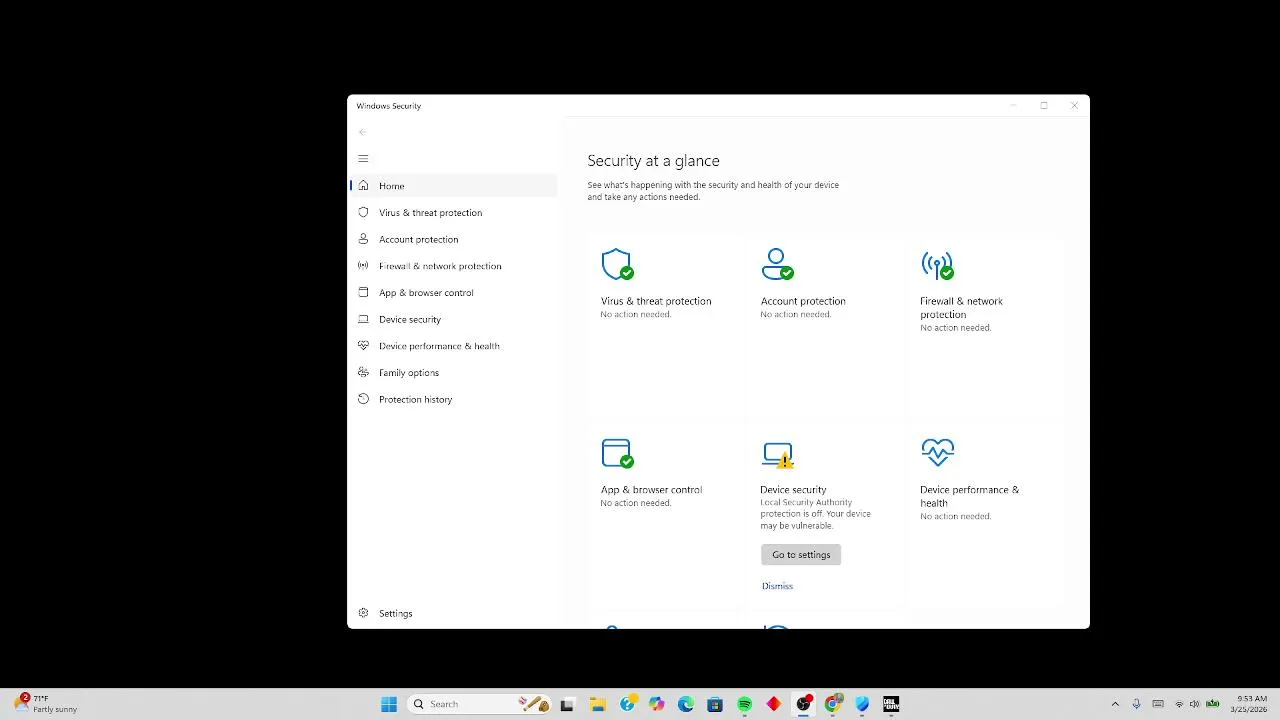This screenshot has height=720, width=1280.
Task: Open the Settings label at sidebar bottom
Action: pos(395,614)
